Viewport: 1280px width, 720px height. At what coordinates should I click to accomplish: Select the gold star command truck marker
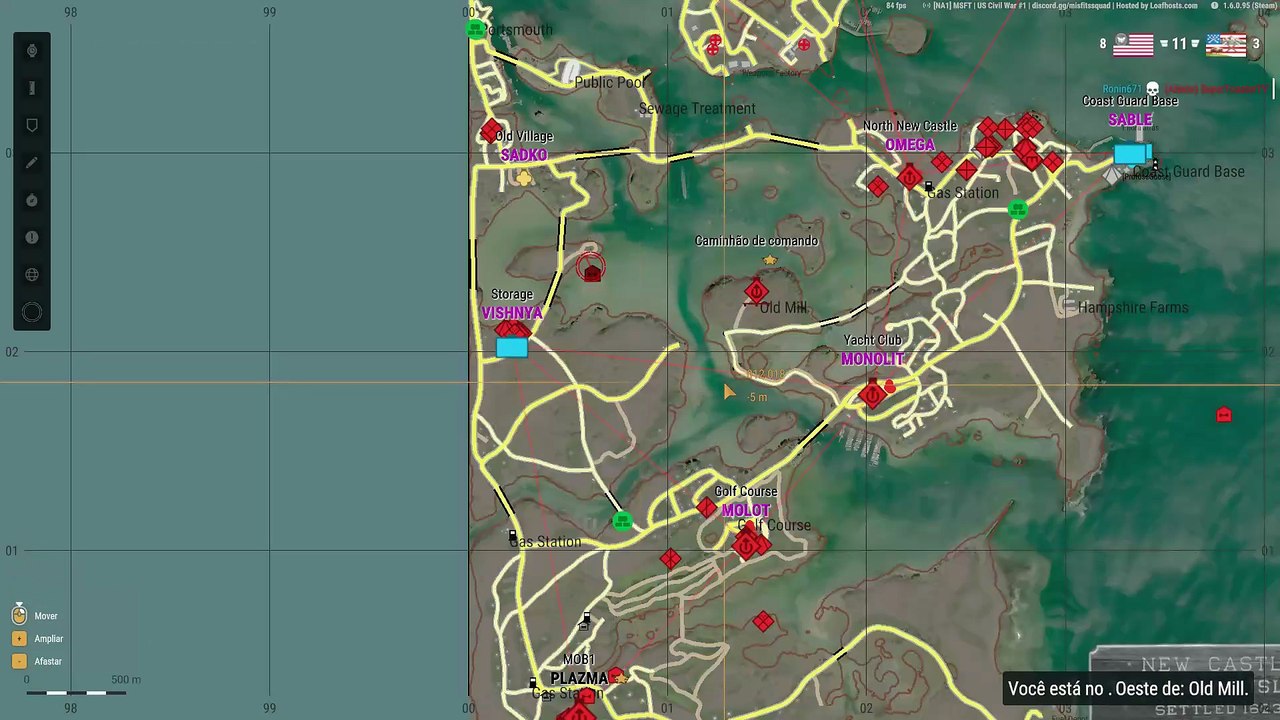(x=770, y=260)
